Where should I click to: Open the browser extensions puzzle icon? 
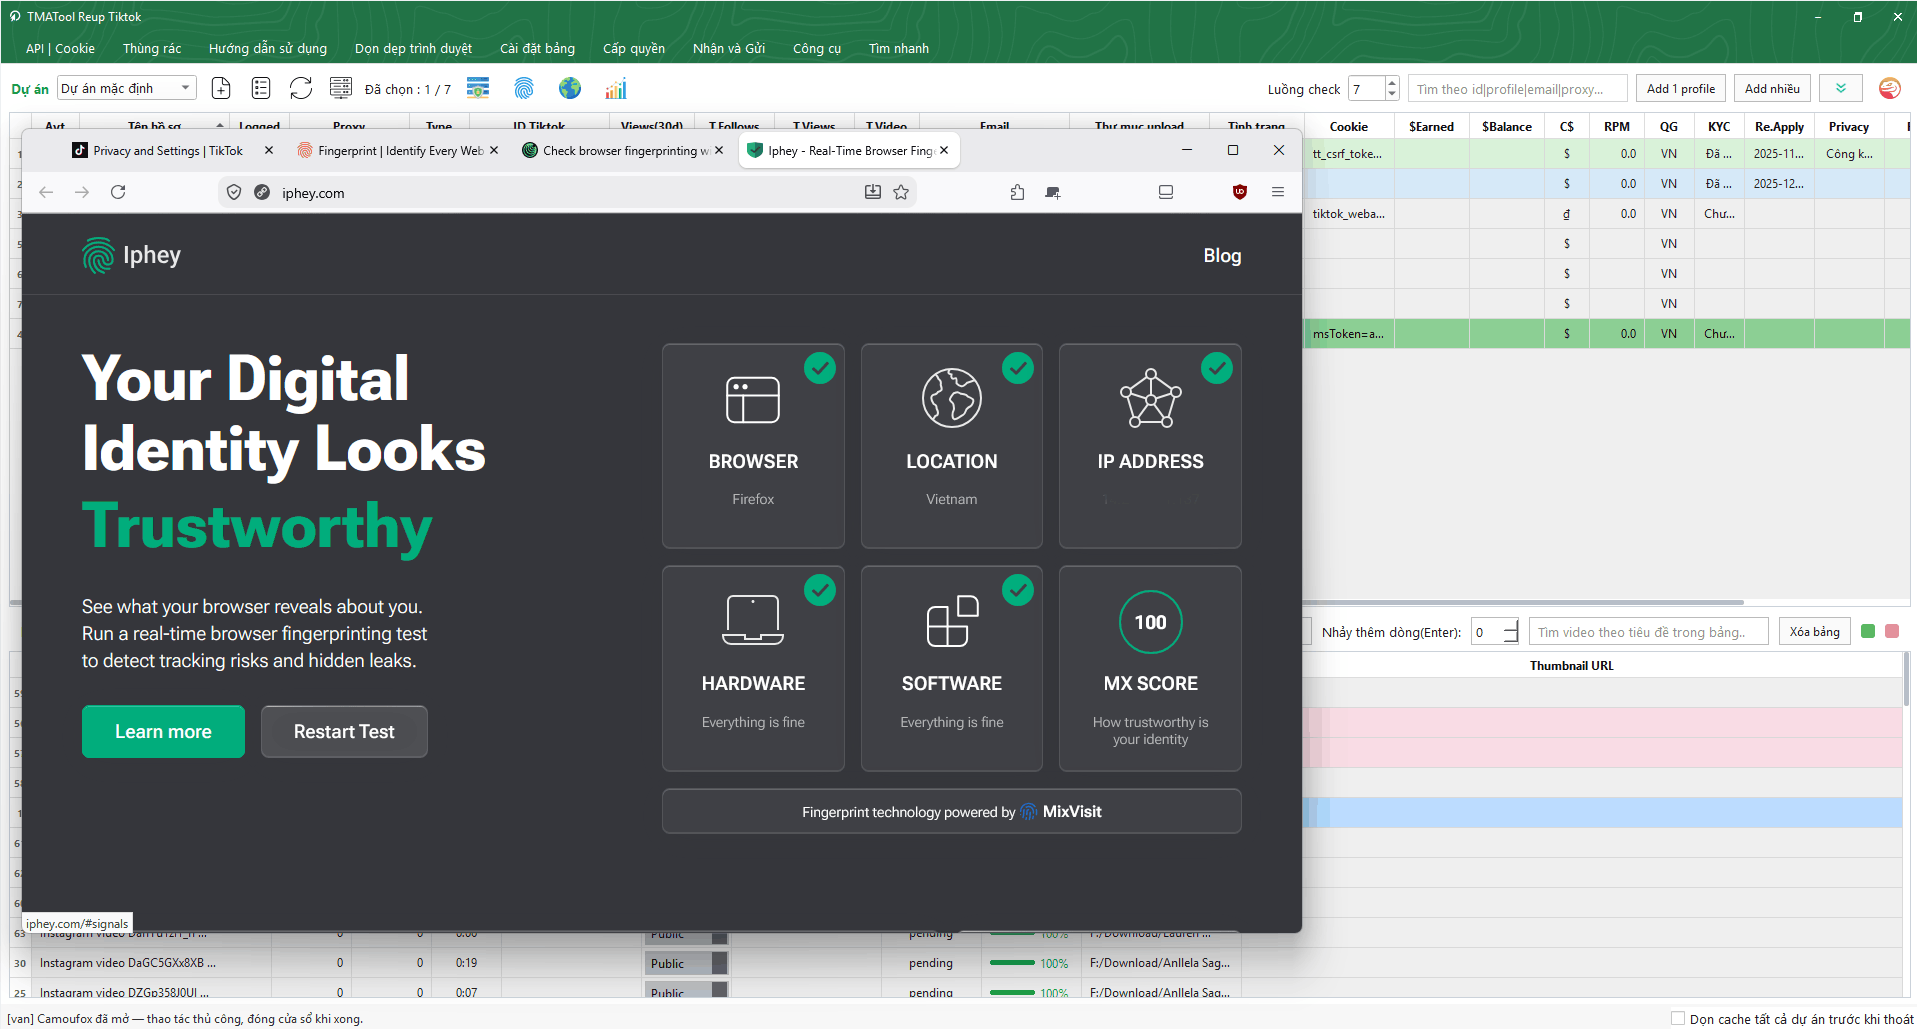coord(1017,192)
